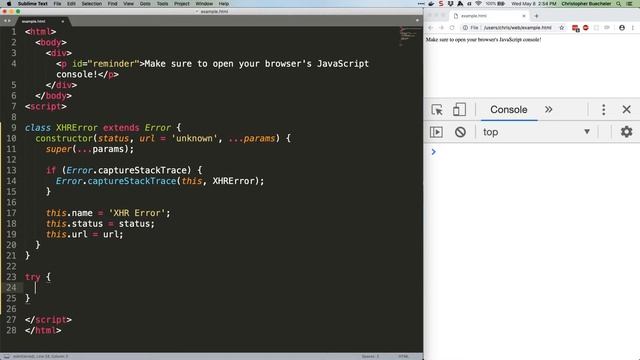Click 'captureStackTrace' on line 14

click(132, 181)
